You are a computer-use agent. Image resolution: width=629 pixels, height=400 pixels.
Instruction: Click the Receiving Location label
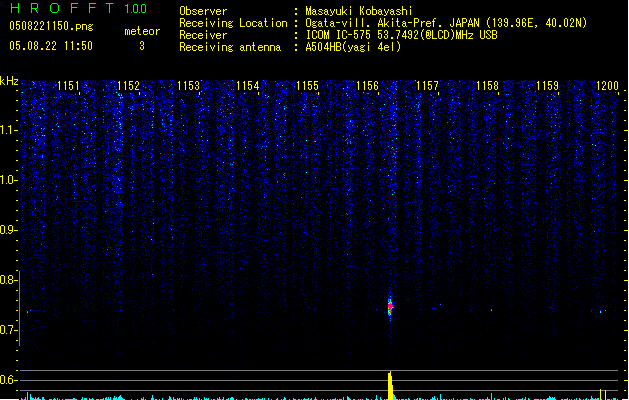pyautogui.click(x=233, y=23)
